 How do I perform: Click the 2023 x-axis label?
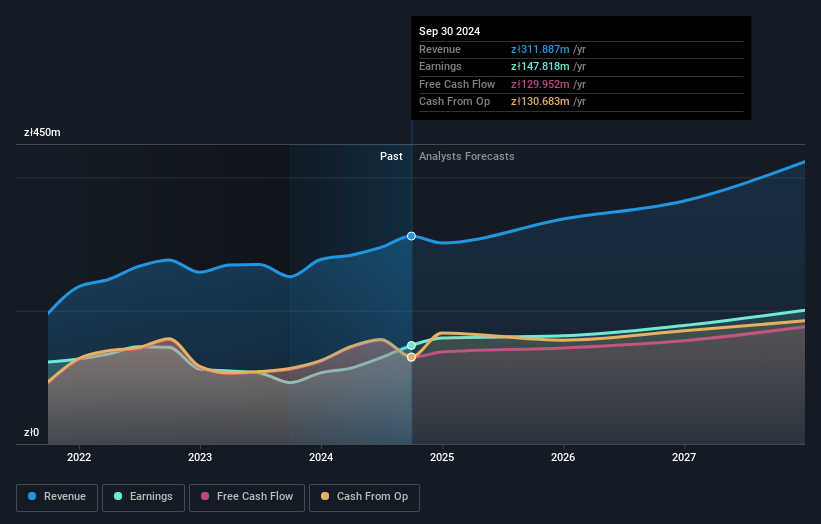(x=200, y=458)
